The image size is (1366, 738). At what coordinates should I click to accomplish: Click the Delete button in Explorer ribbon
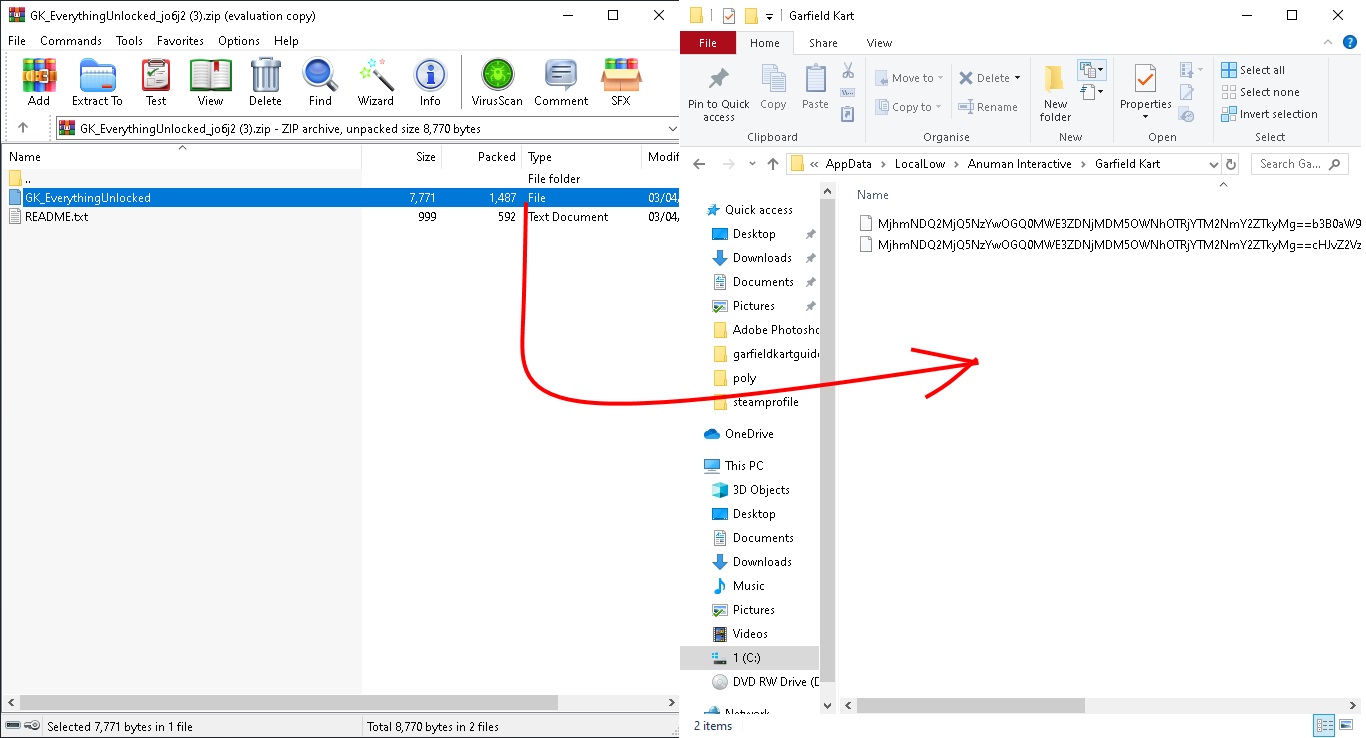point(984,78)
